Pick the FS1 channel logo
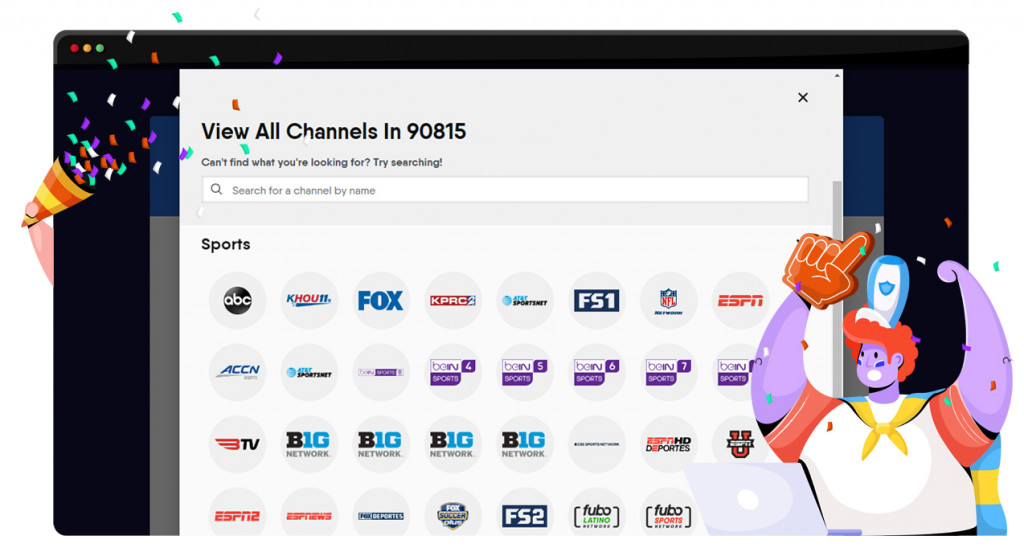1024x548 pixels. pyautogui.click(x=596, y=300)
